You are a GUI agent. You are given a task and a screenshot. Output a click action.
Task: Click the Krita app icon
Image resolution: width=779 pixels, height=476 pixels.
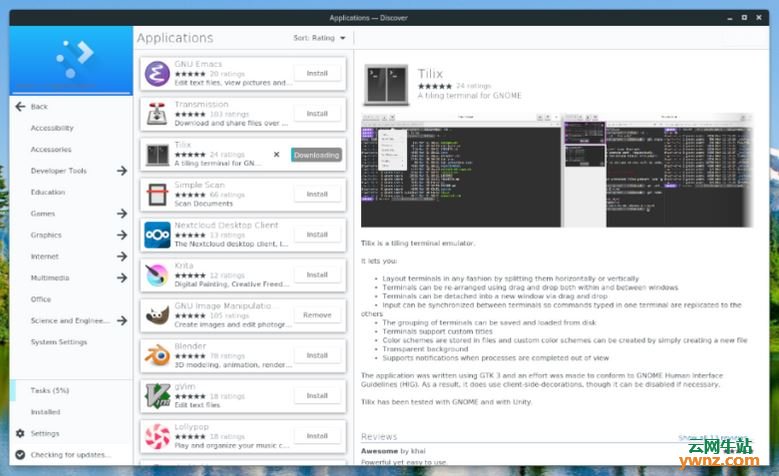tap(157, 275)
